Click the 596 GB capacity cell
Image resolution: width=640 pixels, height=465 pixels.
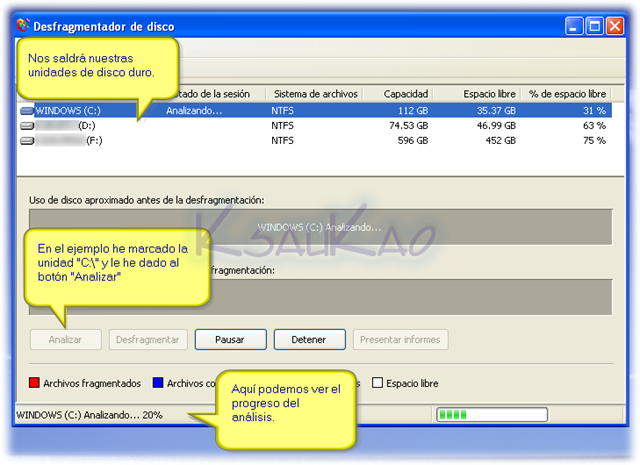pyautogui.click(x=413, y=141)
